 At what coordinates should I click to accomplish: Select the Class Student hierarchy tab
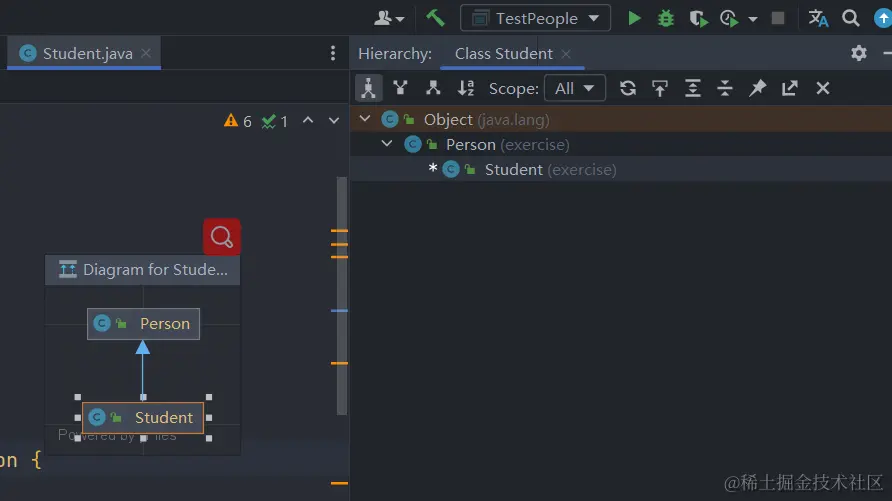503,53
